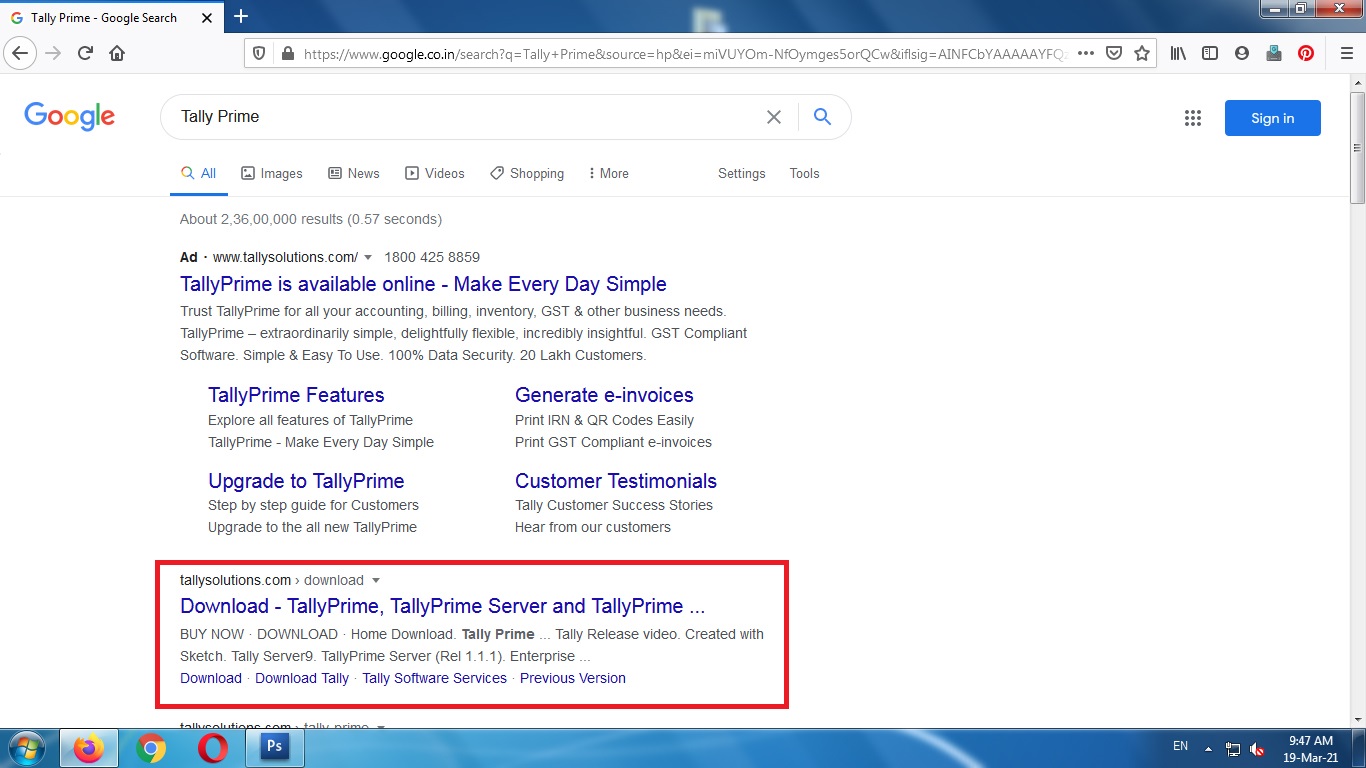This screenshot has height=768, width=1366.
Task: Launch Opera from the taskbar
Action: [213, 748]
